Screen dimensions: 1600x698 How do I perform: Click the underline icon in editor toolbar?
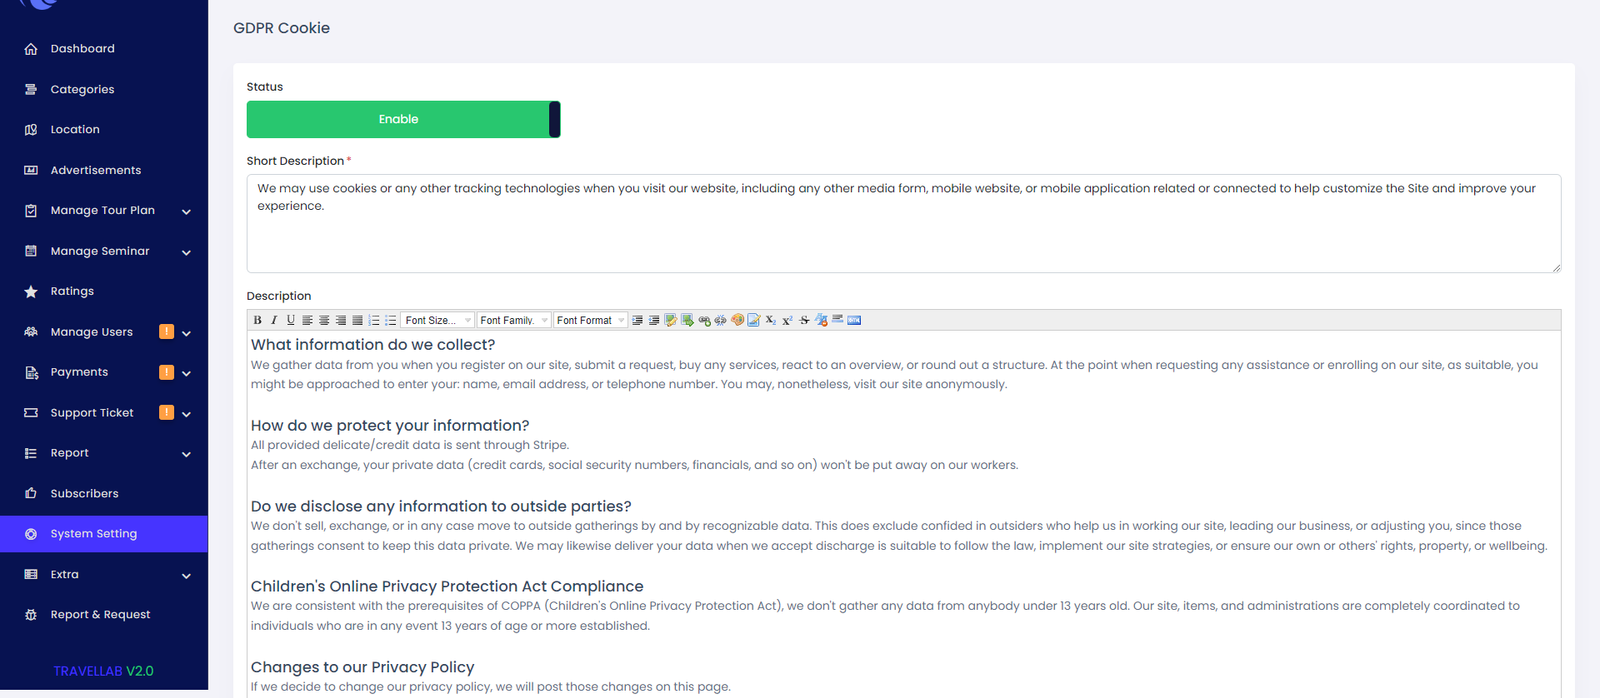291,320
